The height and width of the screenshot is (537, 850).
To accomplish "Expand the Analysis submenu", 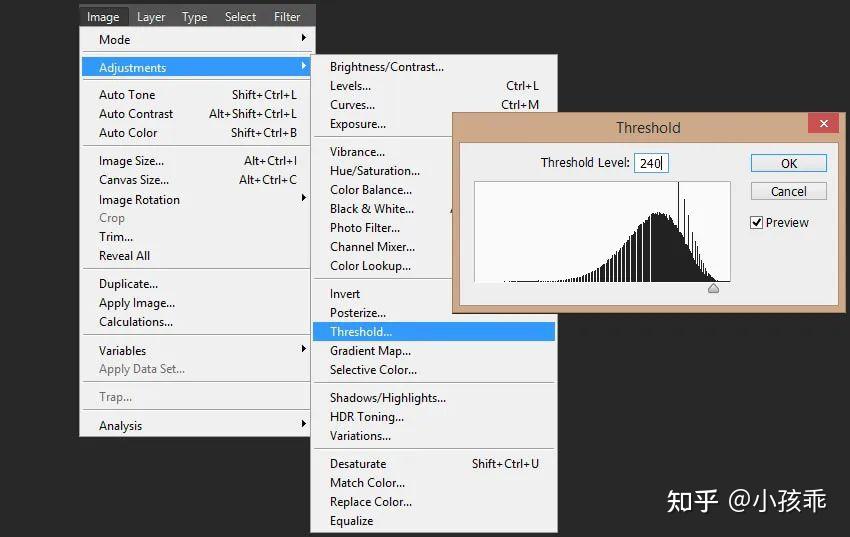I will [x=197, y=425].
